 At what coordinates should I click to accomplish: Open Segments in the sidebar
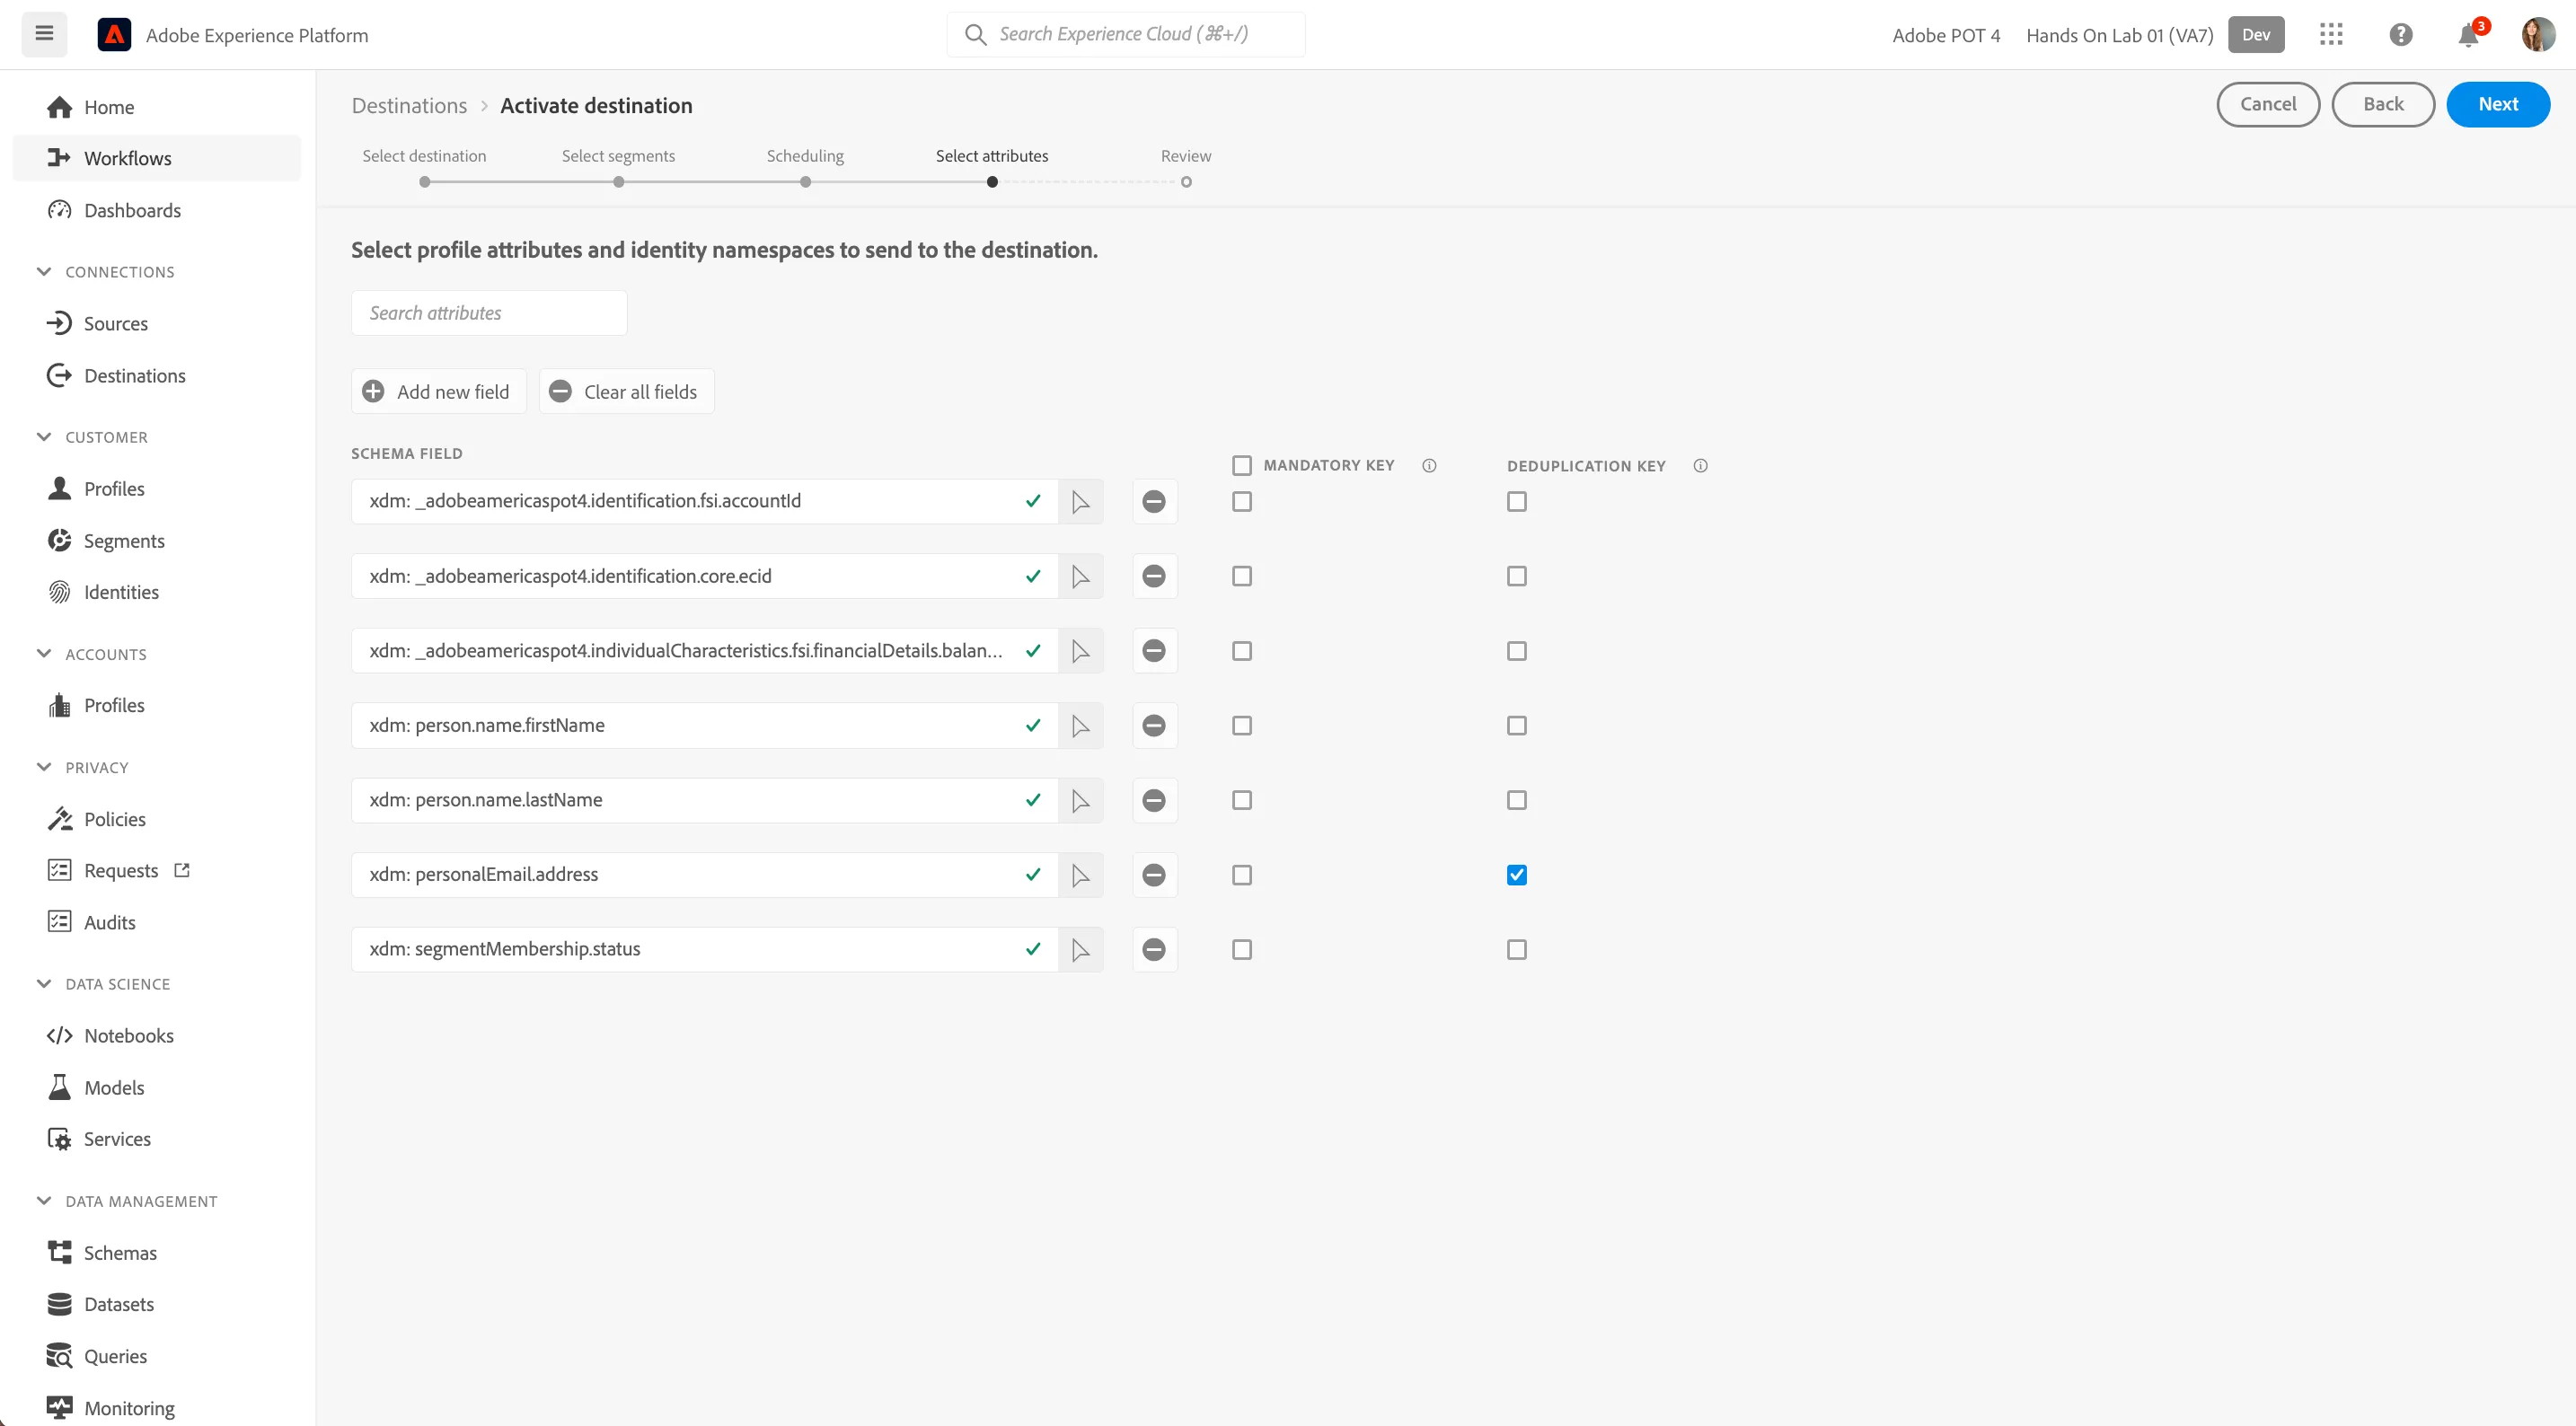point(157,540)
